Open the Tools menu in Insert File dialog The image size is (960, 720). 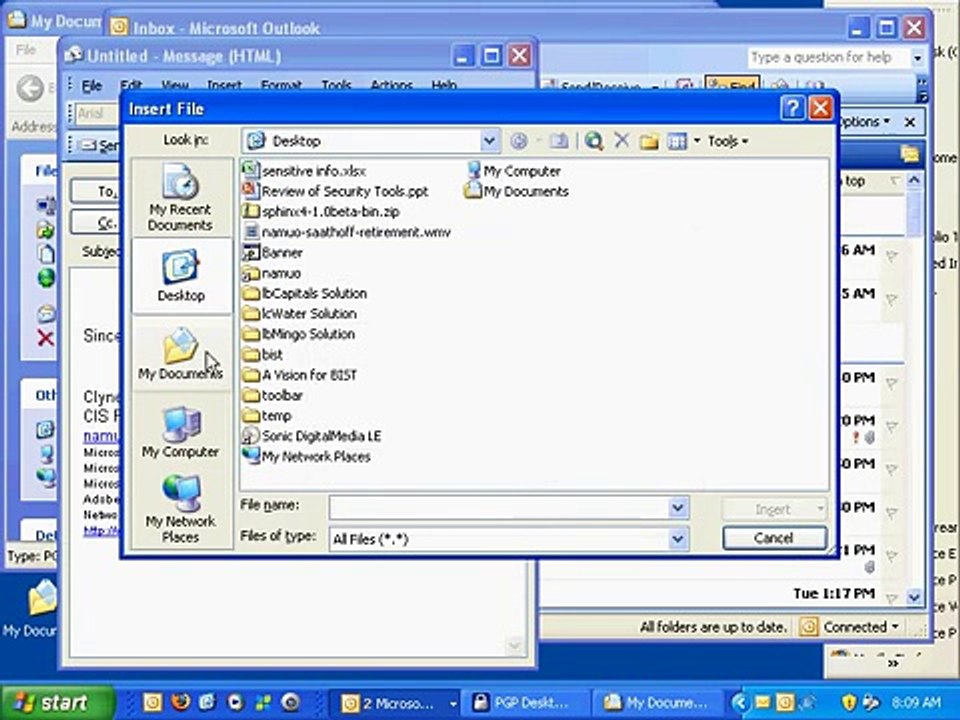click(727, 141)
